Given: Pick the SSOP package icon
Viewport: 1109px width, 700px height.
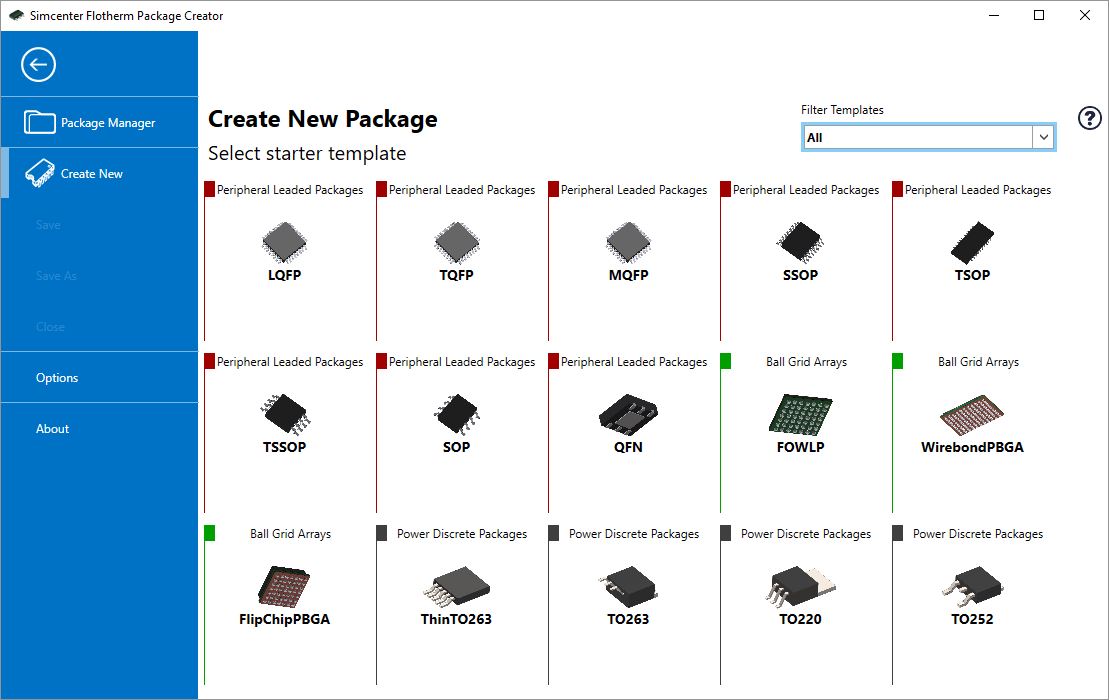Looking at the screenshot, I should [x=800, y=243].
